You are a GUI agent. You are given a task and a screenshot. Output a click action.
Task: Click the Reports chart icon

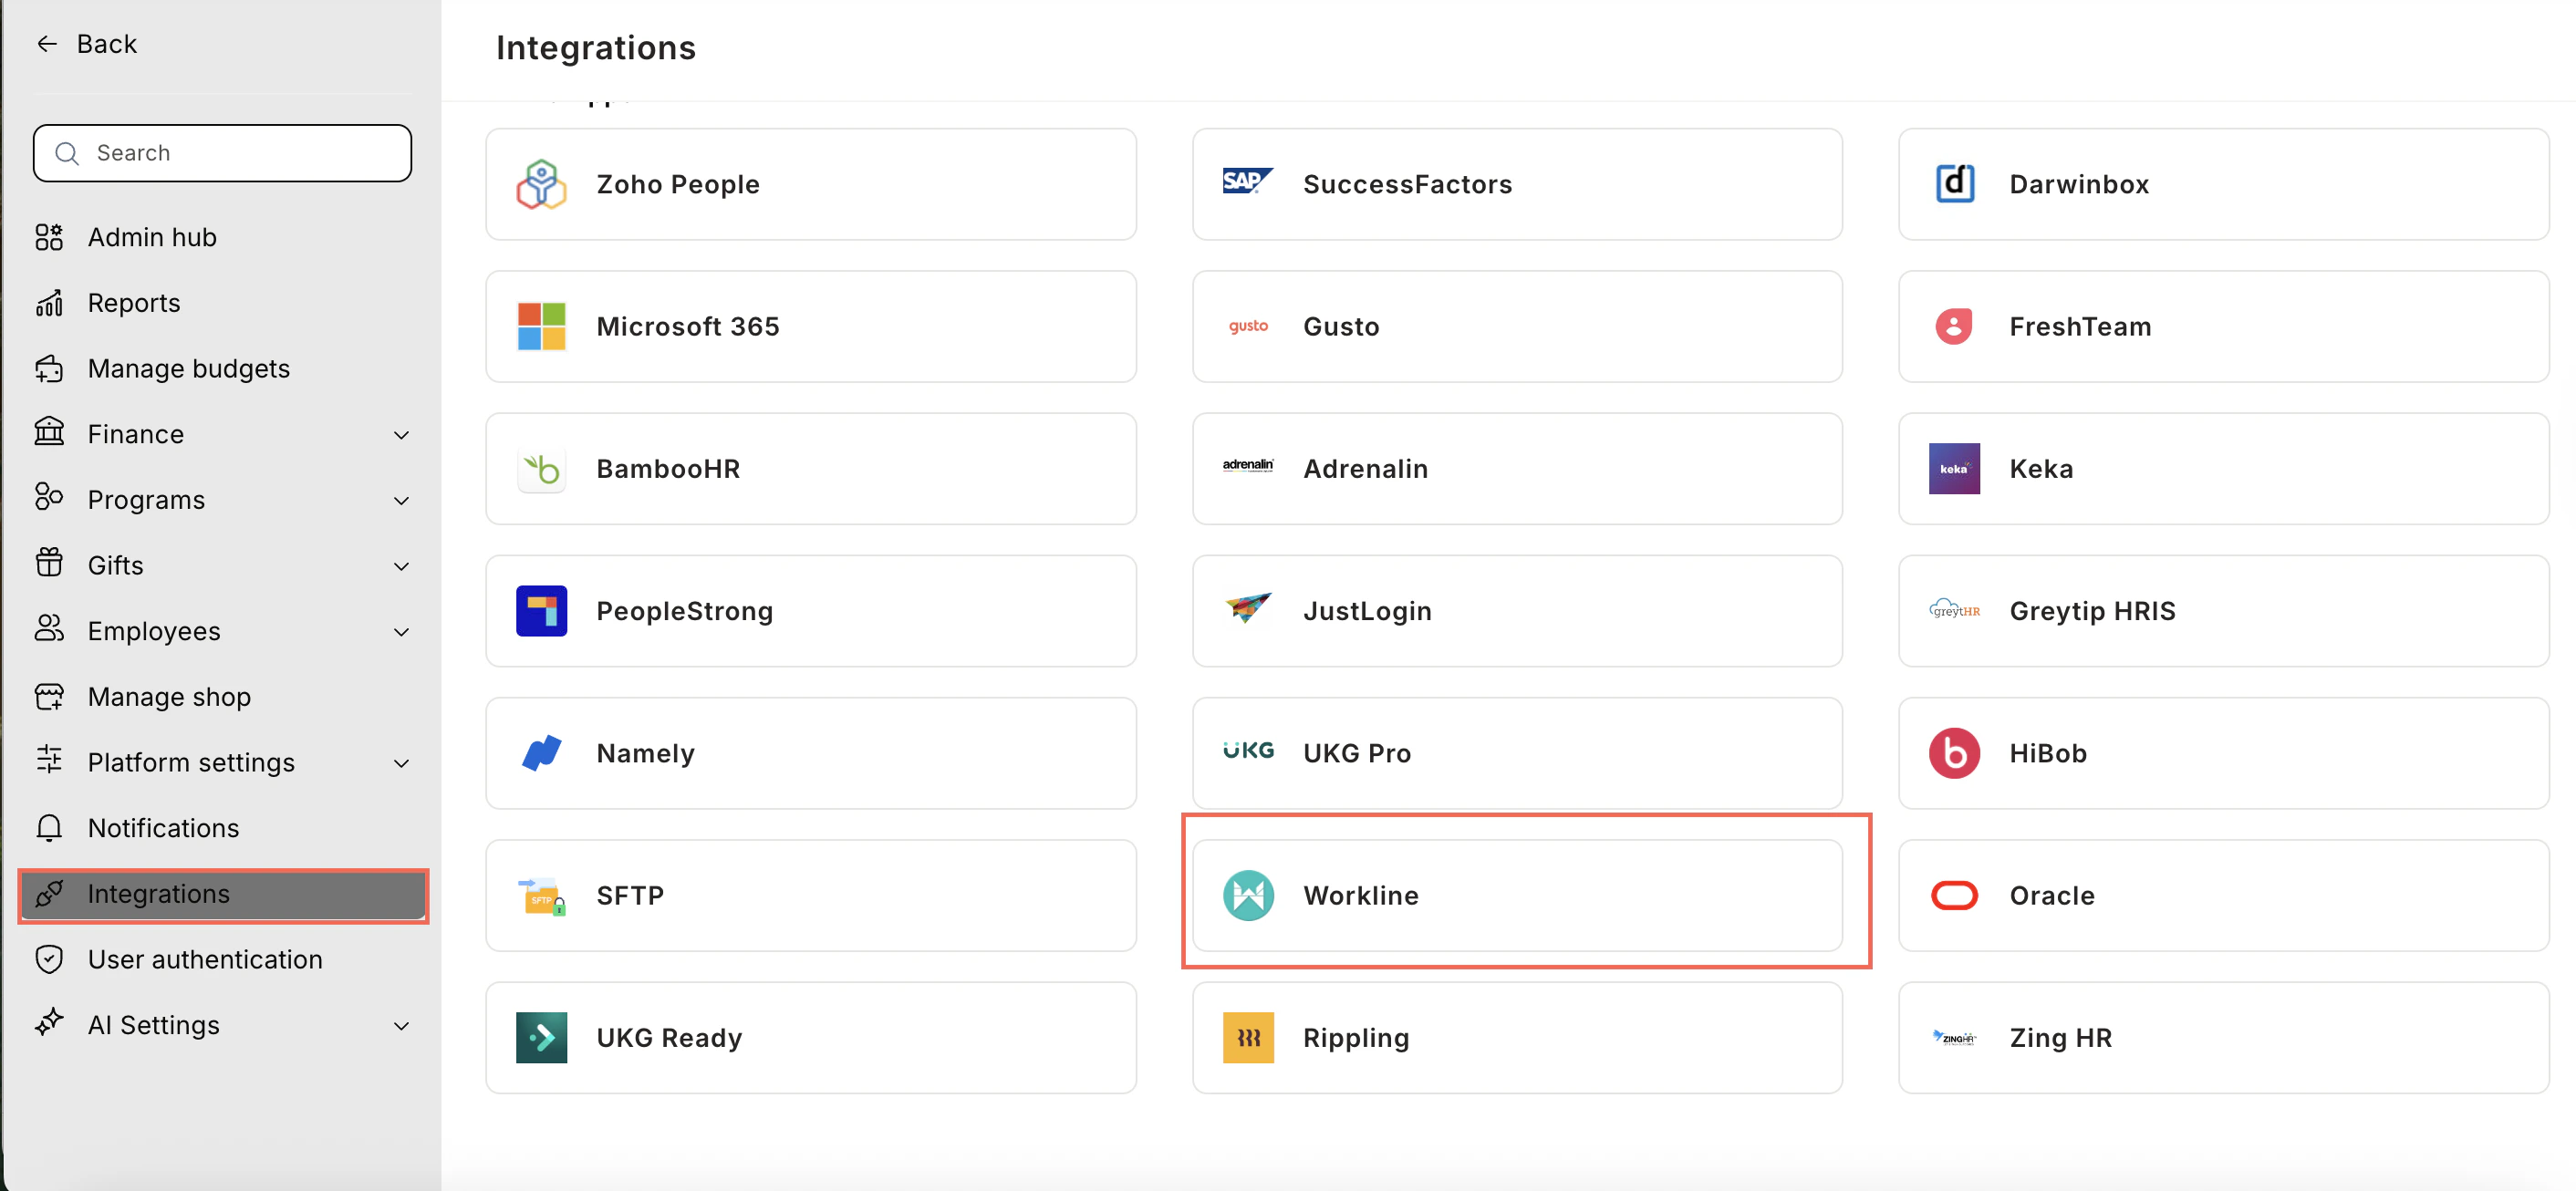point(49,303)
